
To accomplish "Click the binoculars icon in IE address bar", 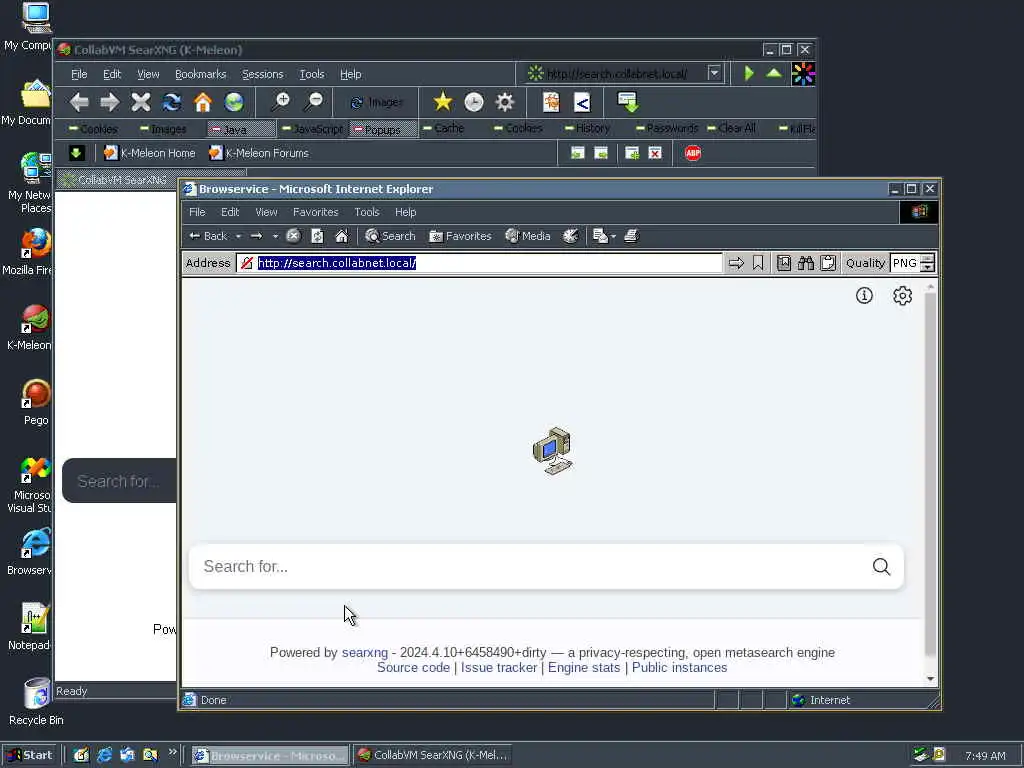I will click(806, 263).
